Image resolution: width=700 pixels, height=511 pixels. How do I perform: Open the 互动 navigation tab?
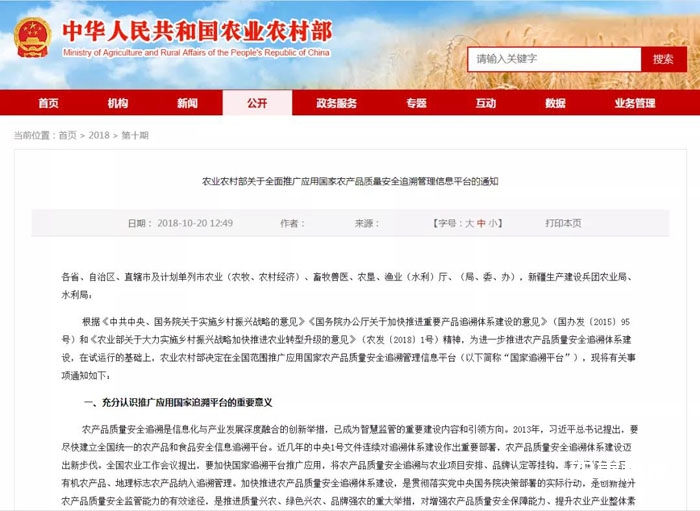[485, 103]
